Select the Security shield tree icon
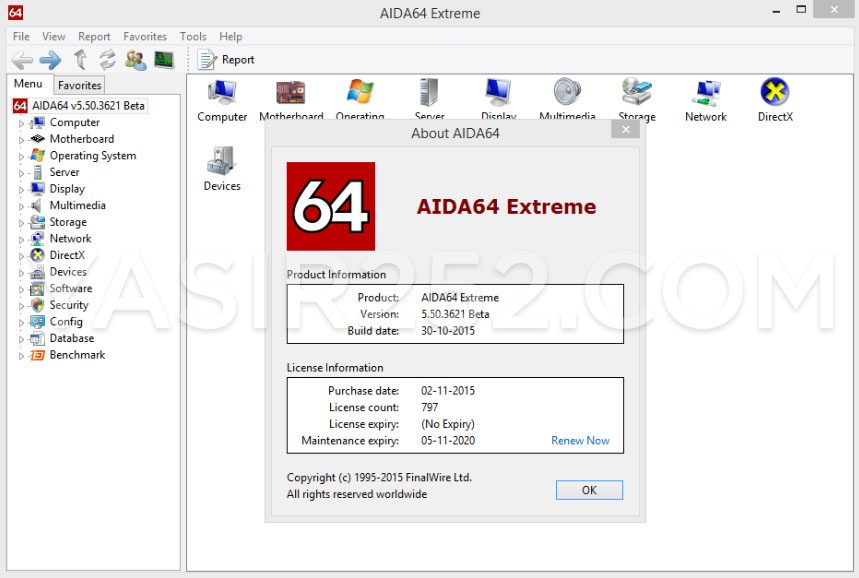Viewport: 859px width, 578px height. [x=37, y=305]
